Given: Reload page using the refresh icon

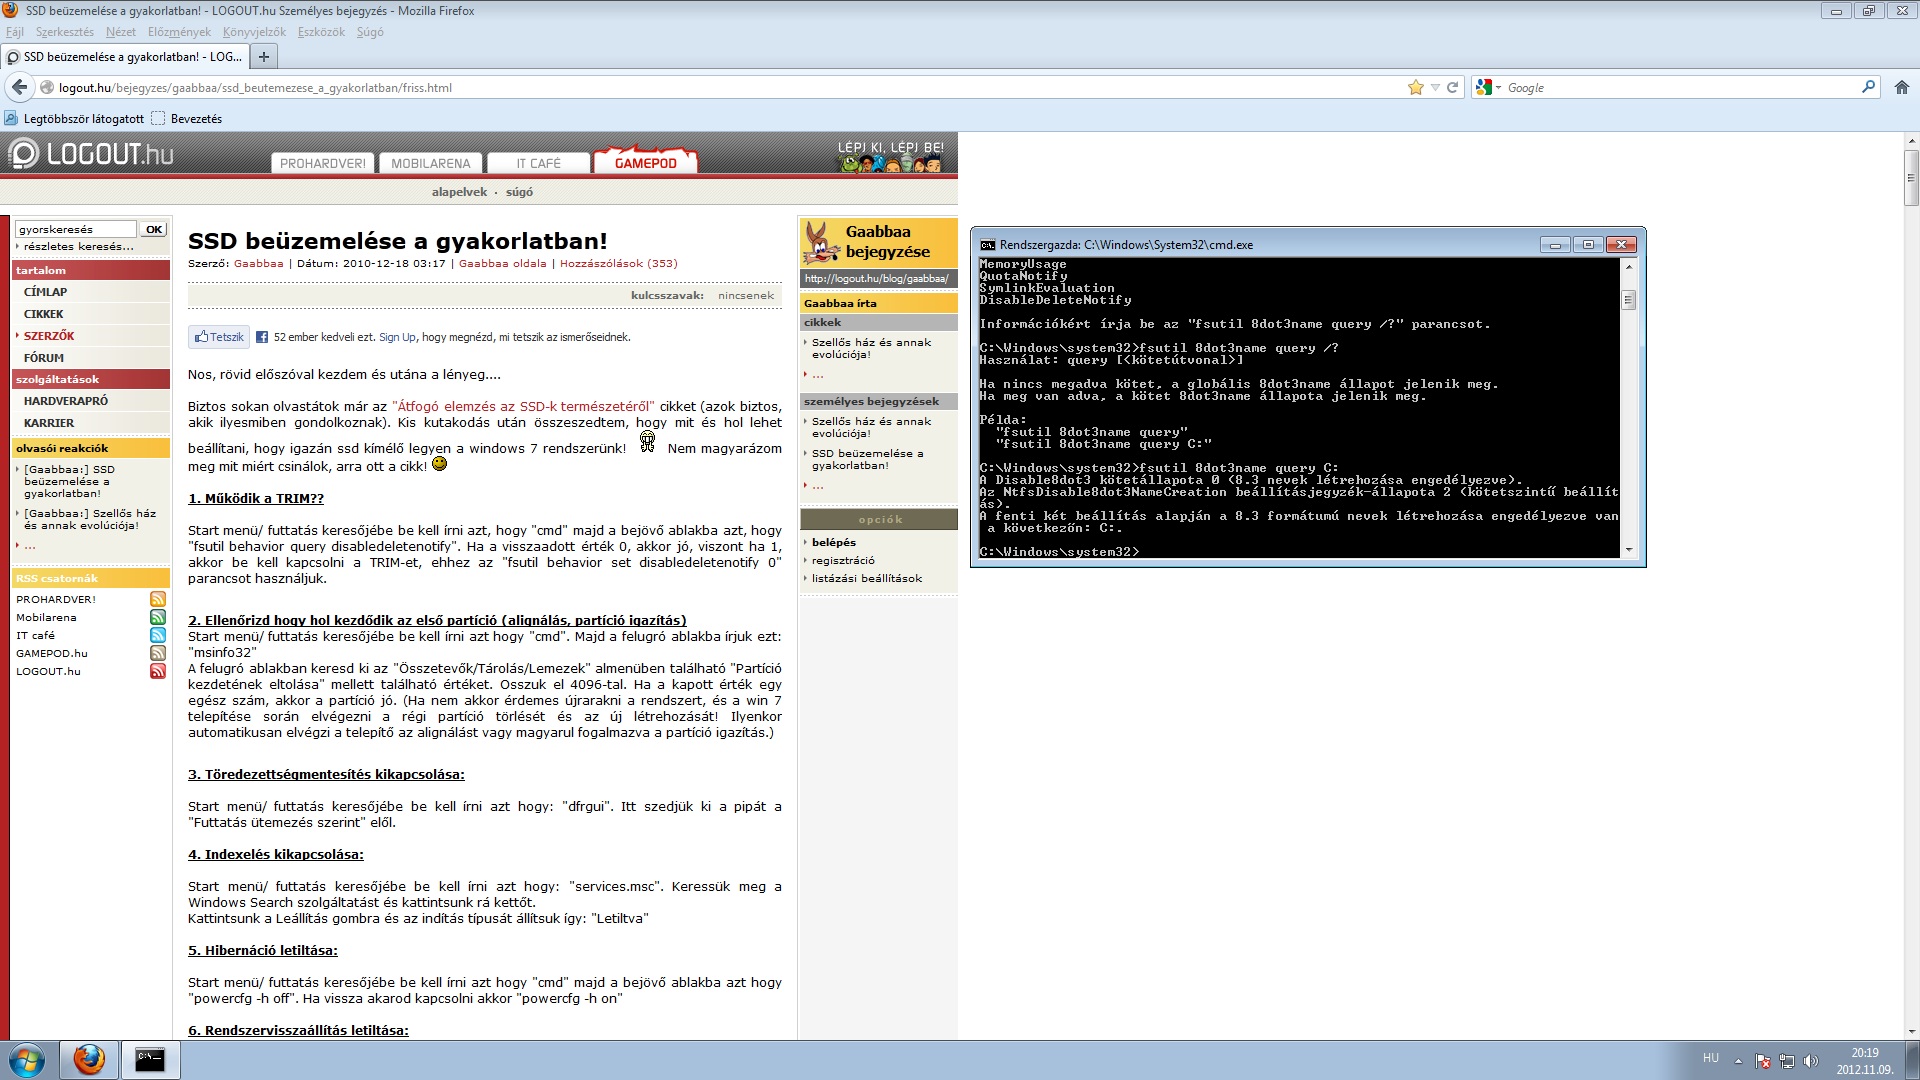Looking at the screenshot, I should click(x=1453, y=88).
